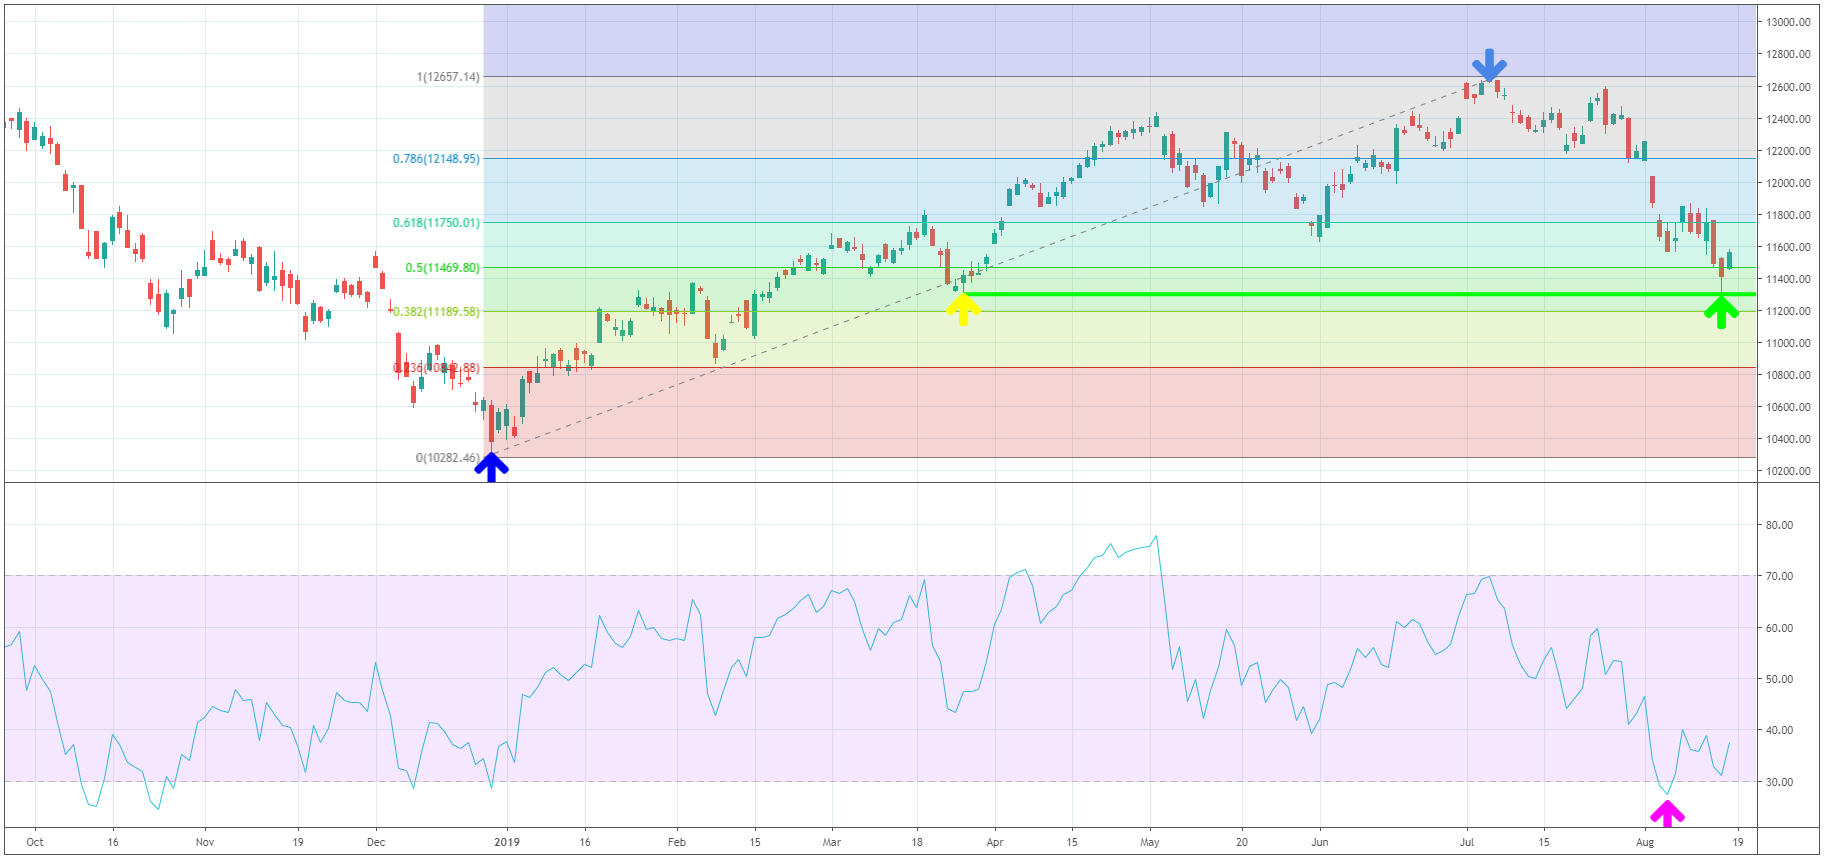This screenshot has height=861, width=1825.
Task: Click the Fibonacci 1(12657.14) level label
Action: point(448,77)
